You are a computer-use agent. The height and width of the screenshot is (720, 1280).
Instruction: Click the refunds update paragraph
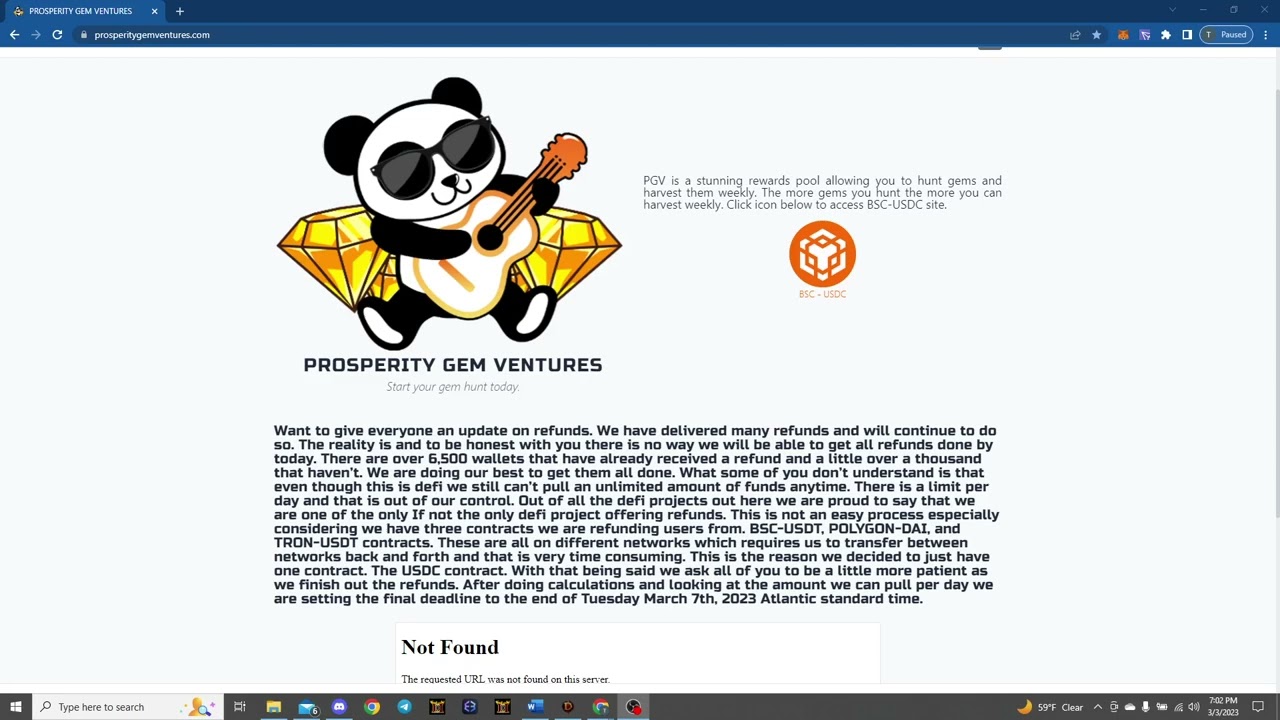point(636,514)
